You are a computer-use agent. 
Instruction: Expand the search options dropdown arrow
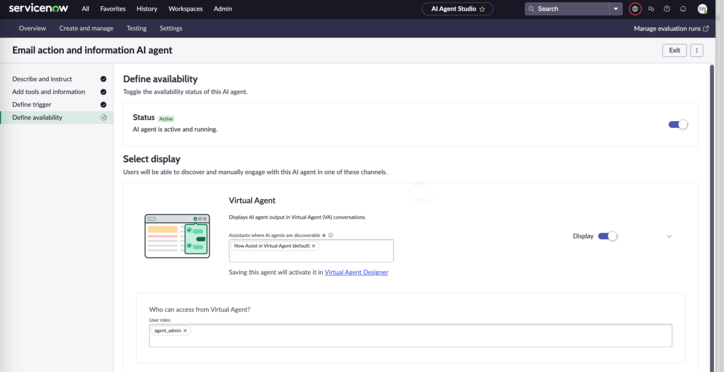pyautogui.click(x=615, y=9)
